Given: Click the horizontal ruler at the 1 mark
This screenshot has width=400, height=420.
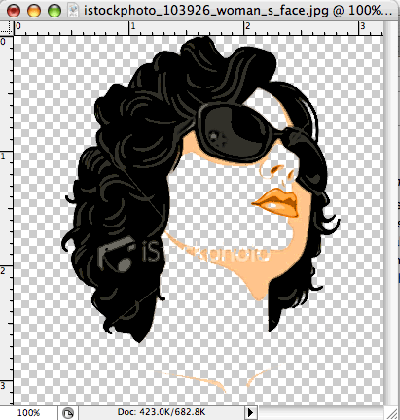Looking at the screenshot, I should point(132,27).
